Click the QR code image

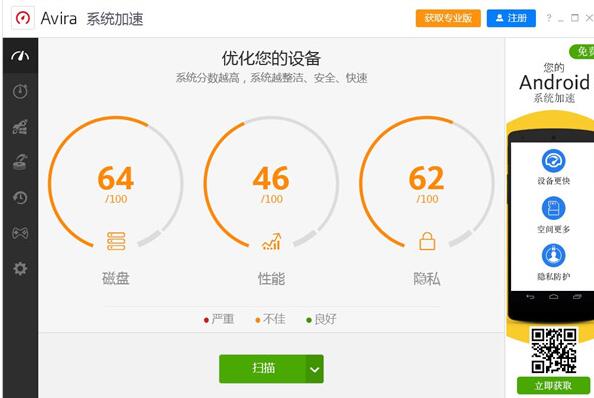click(x=554, y=351)
